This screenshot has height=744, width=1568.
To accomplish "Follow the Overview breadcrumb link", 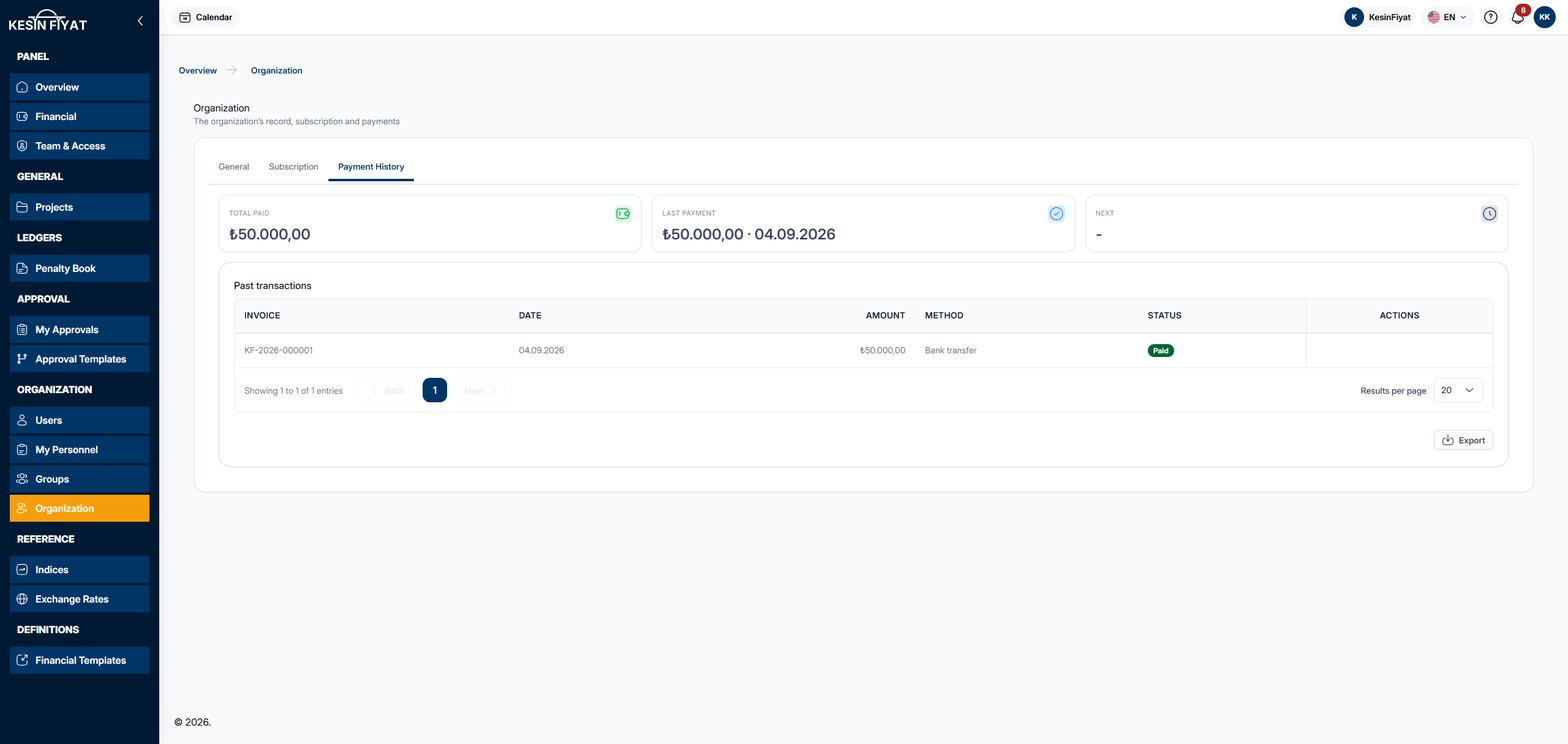I will point(198,71).
